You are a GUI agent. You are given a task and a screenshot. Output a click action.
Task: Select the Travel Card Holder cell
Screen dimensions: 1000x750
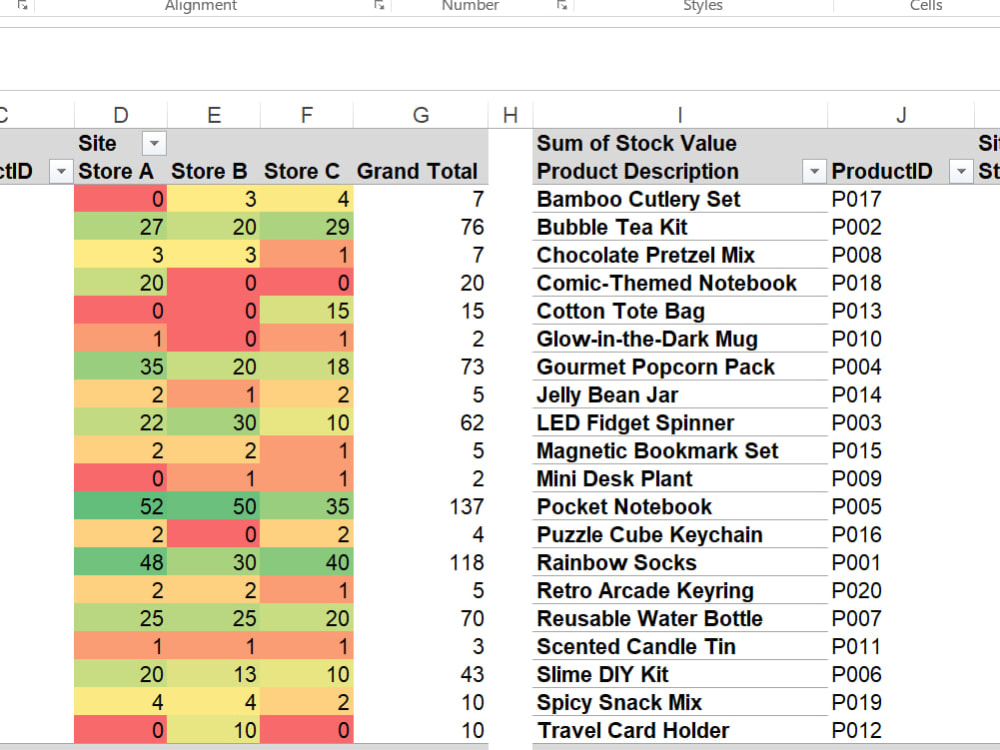pos(680,731)
